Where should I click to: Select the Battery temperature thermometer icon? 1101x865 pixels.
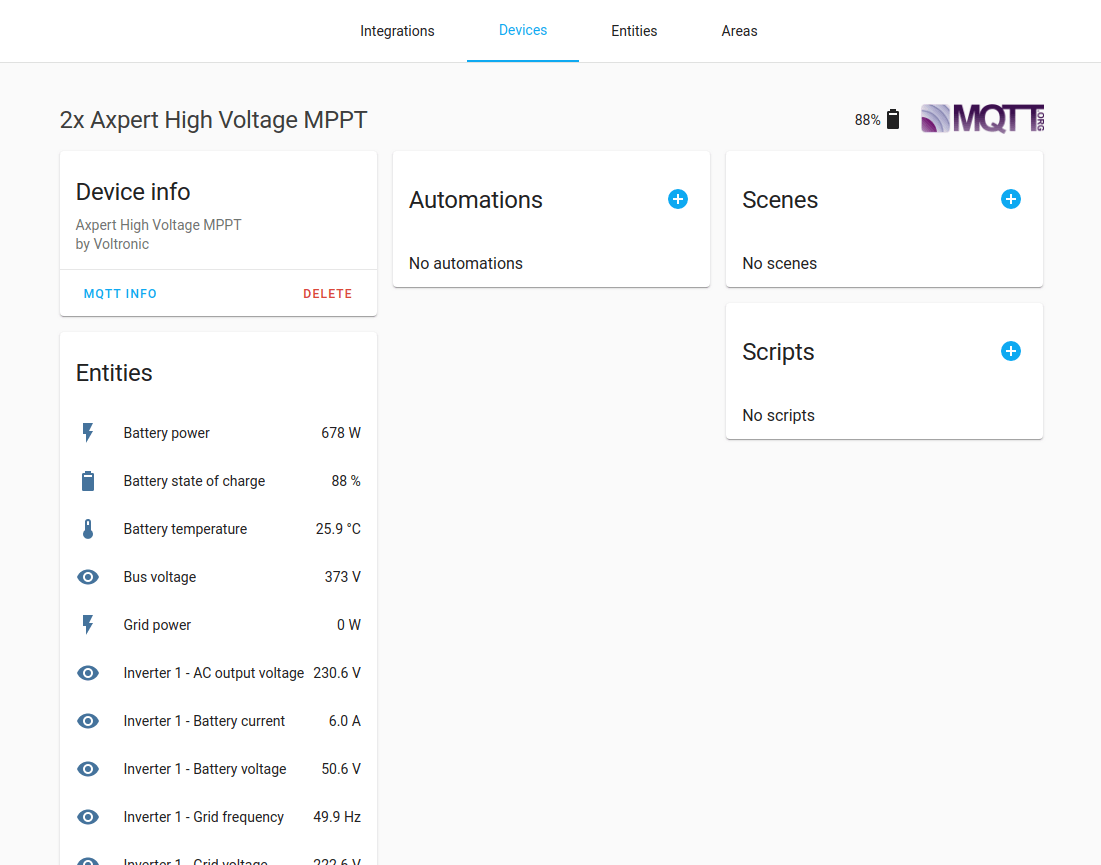[x=88, y=528]
